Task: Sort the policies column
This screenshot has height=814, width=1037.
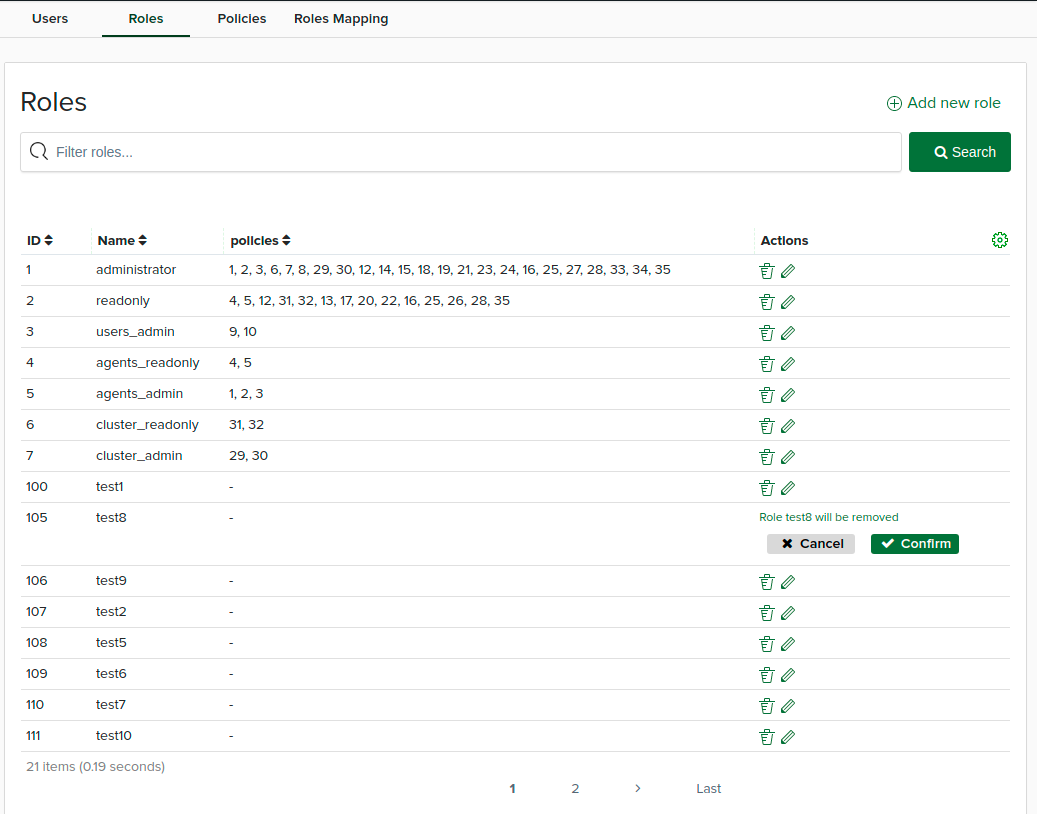Action: coord(260,240)
